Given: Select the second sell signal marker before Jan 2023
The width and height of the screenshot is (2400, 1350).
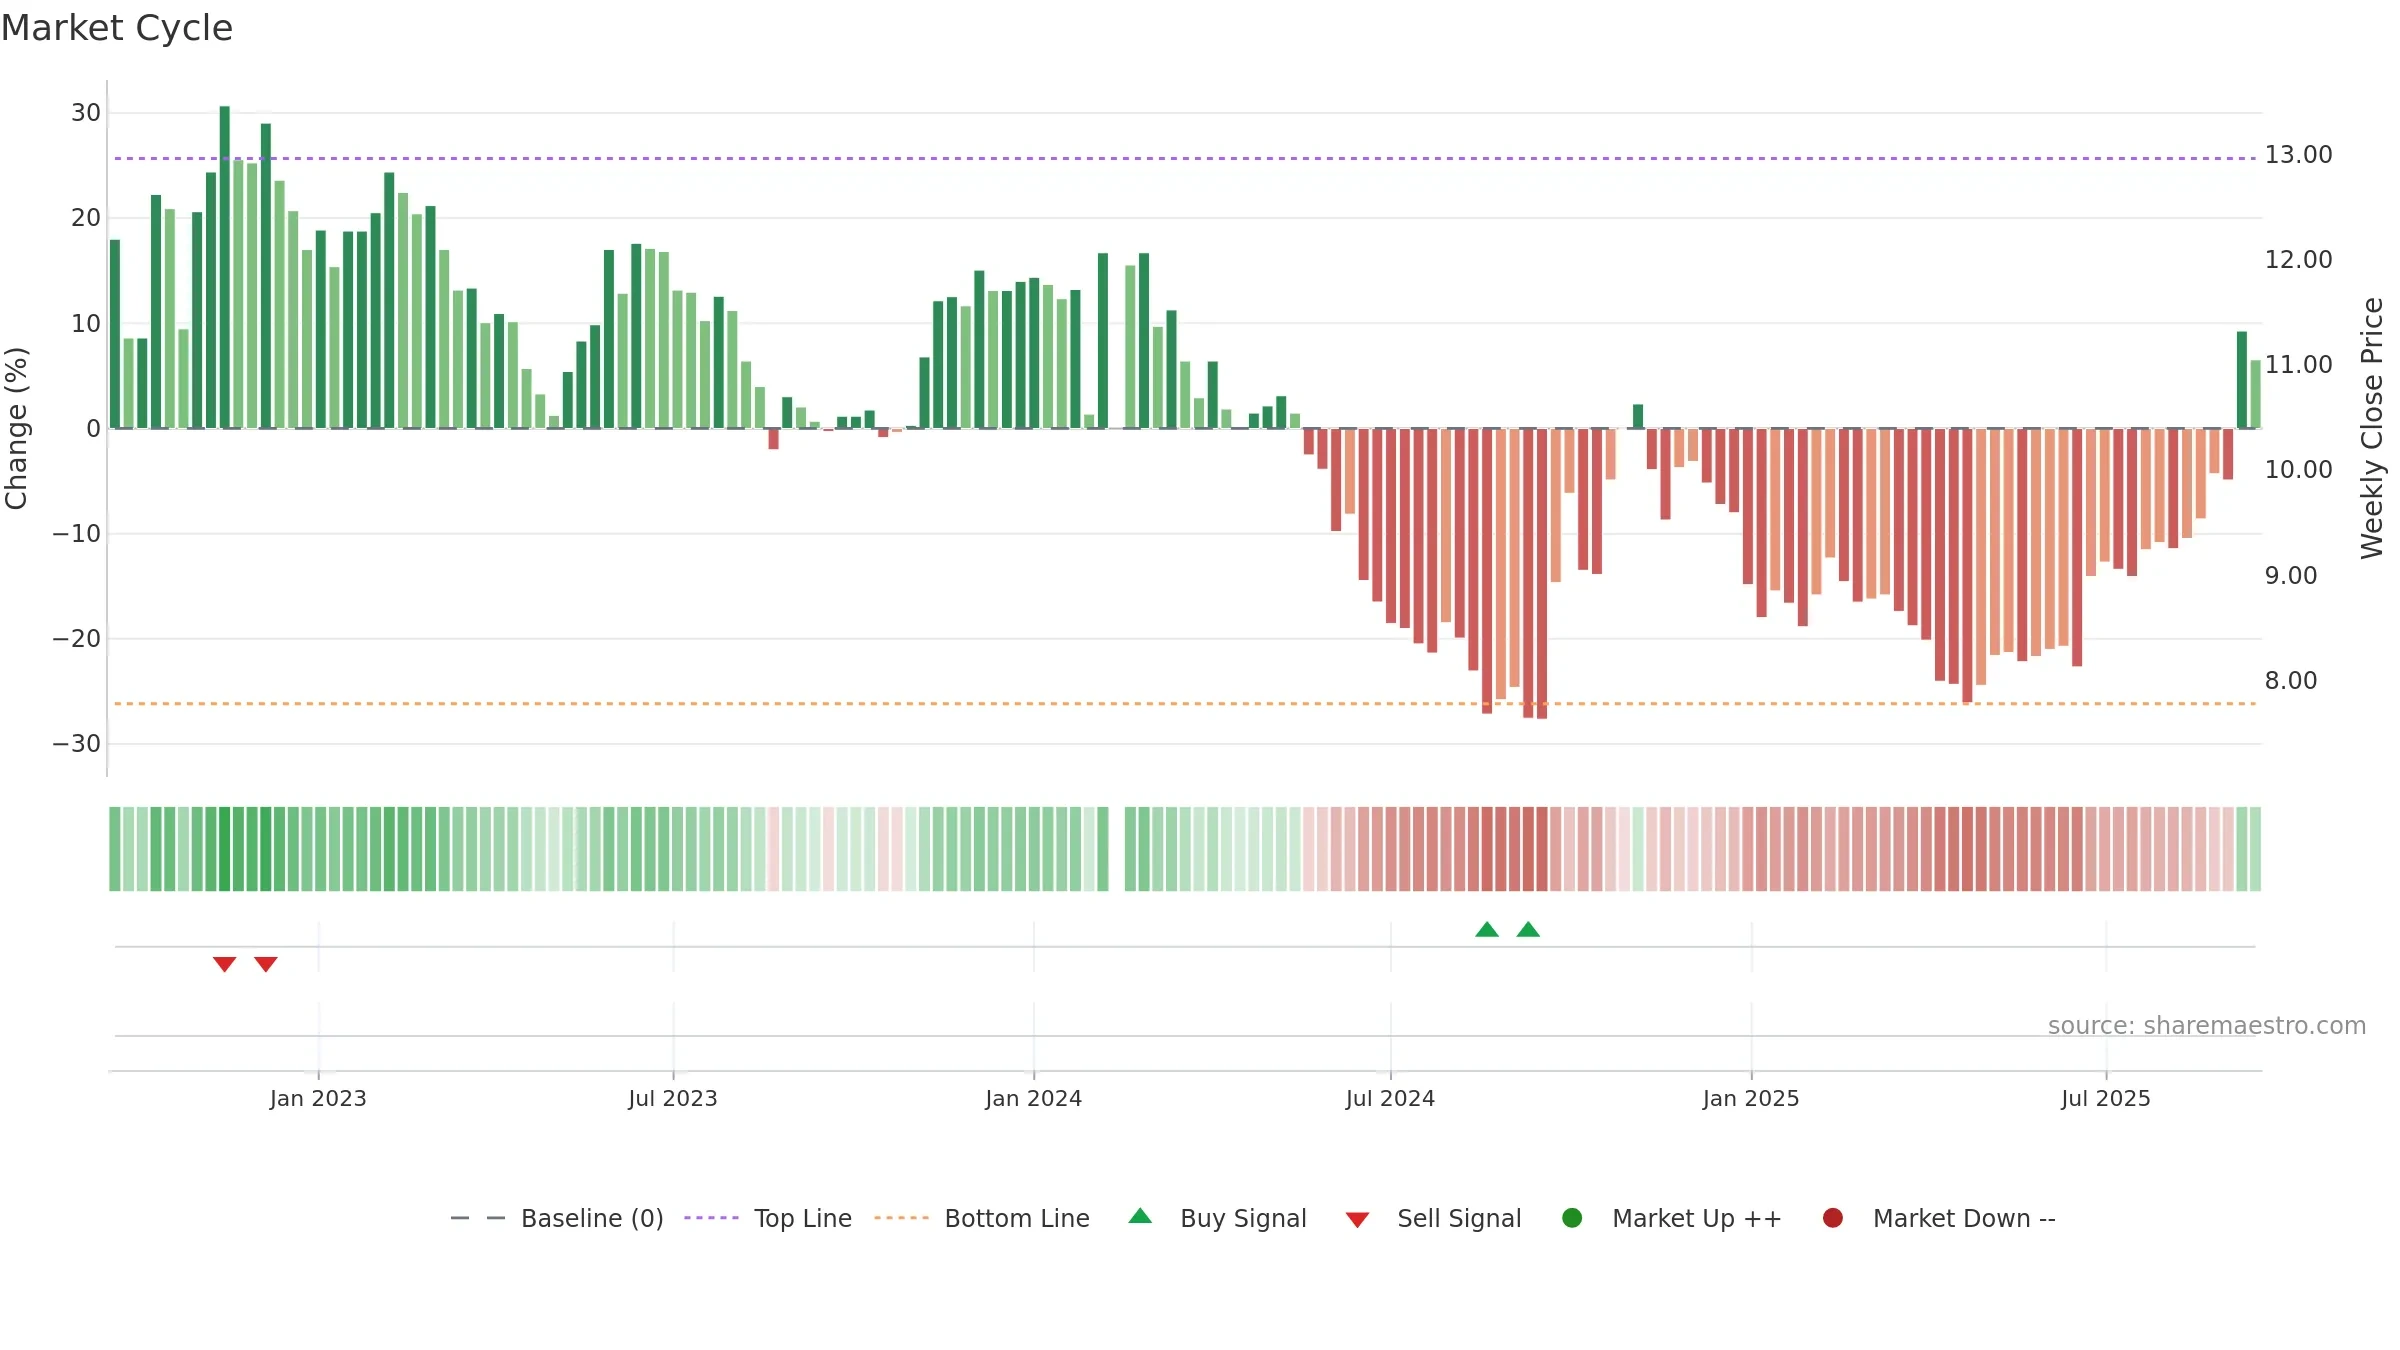Looking at the screenshot, I should coord(265,964).
